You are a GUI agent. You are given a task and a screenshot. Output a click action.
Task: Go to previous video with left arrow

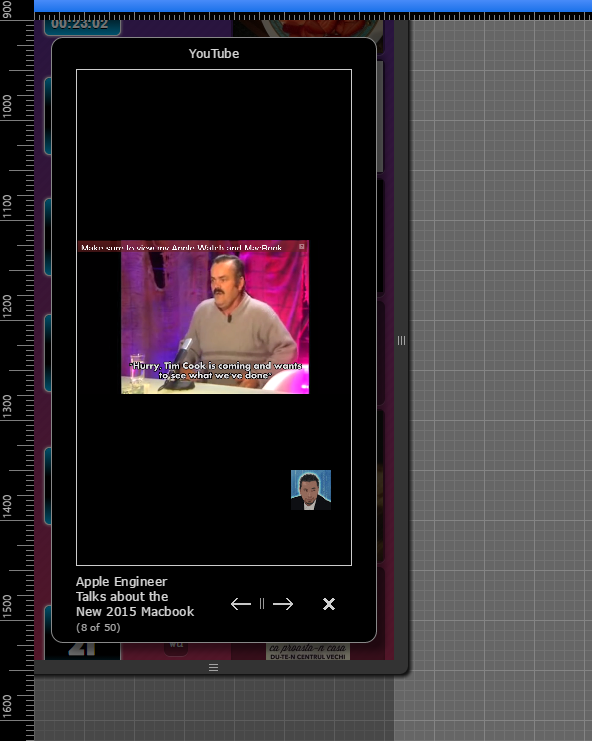coord(240,604)
